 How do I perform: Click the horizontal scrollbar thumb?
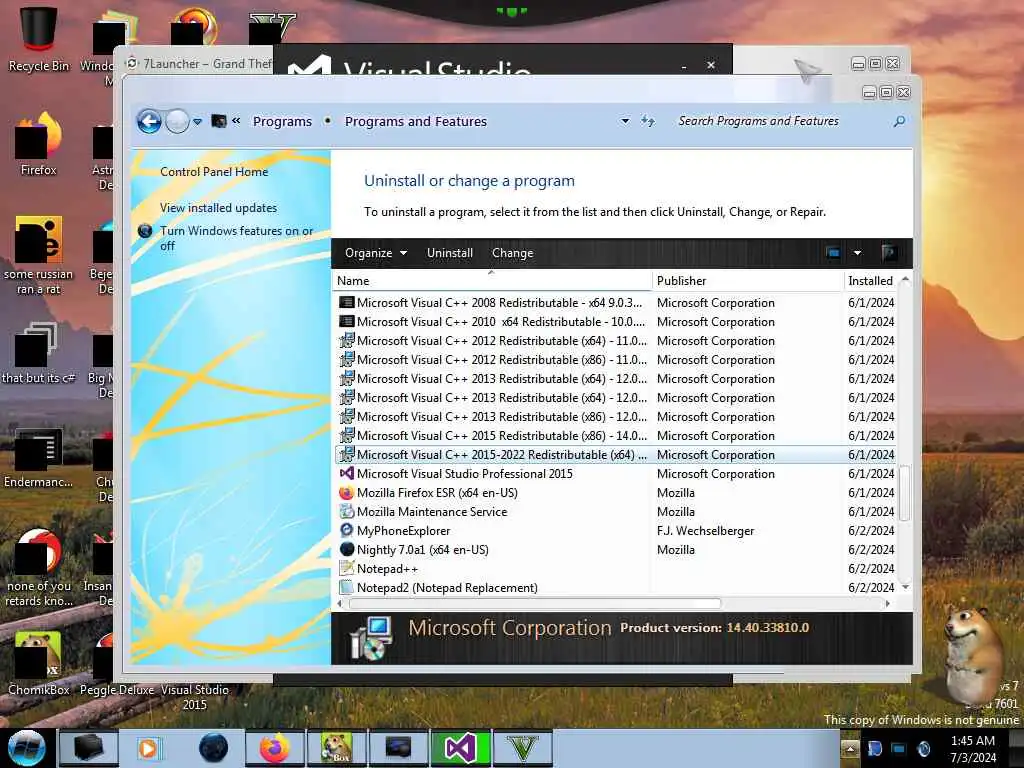coord(535,603)
